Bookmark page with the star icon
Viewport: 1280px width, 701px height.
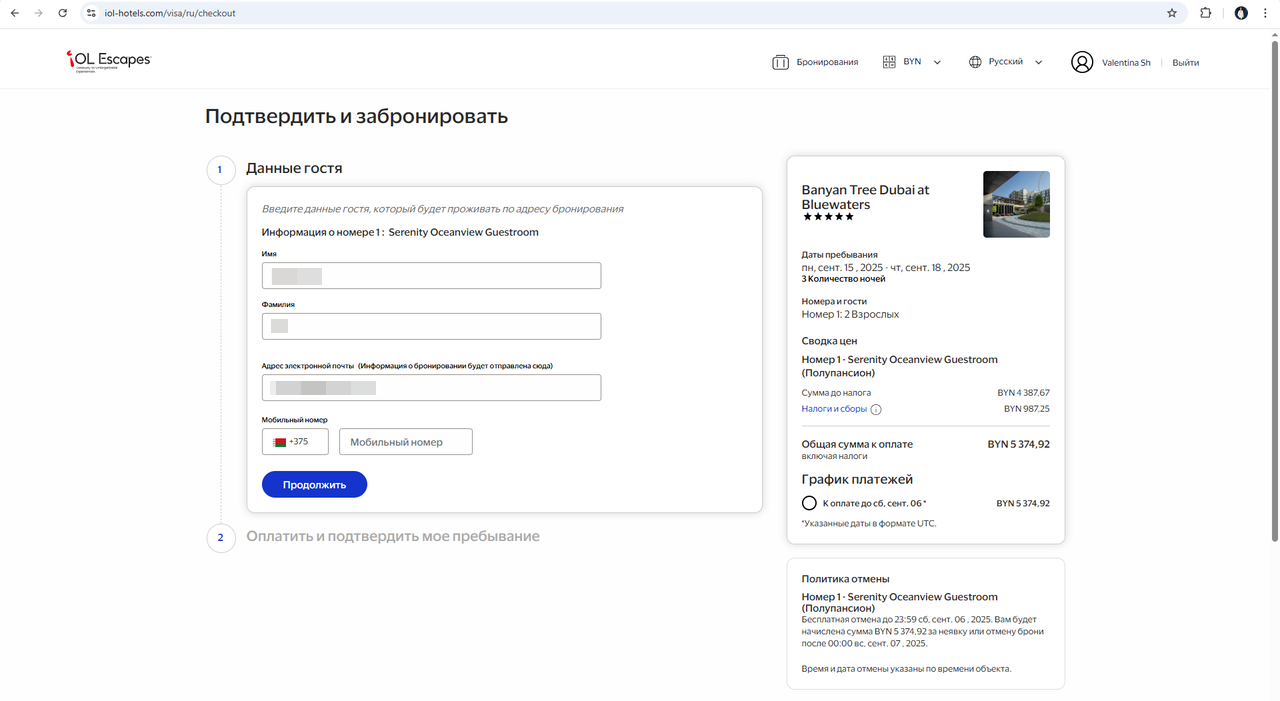click(x=1172, y=13)
